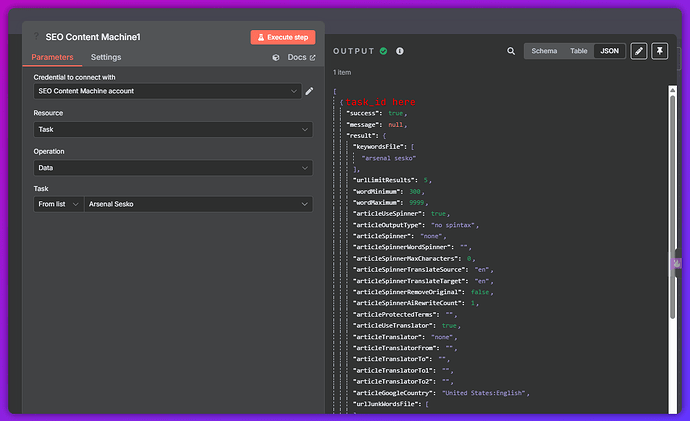Click the "message" key

tap(365, 125)
